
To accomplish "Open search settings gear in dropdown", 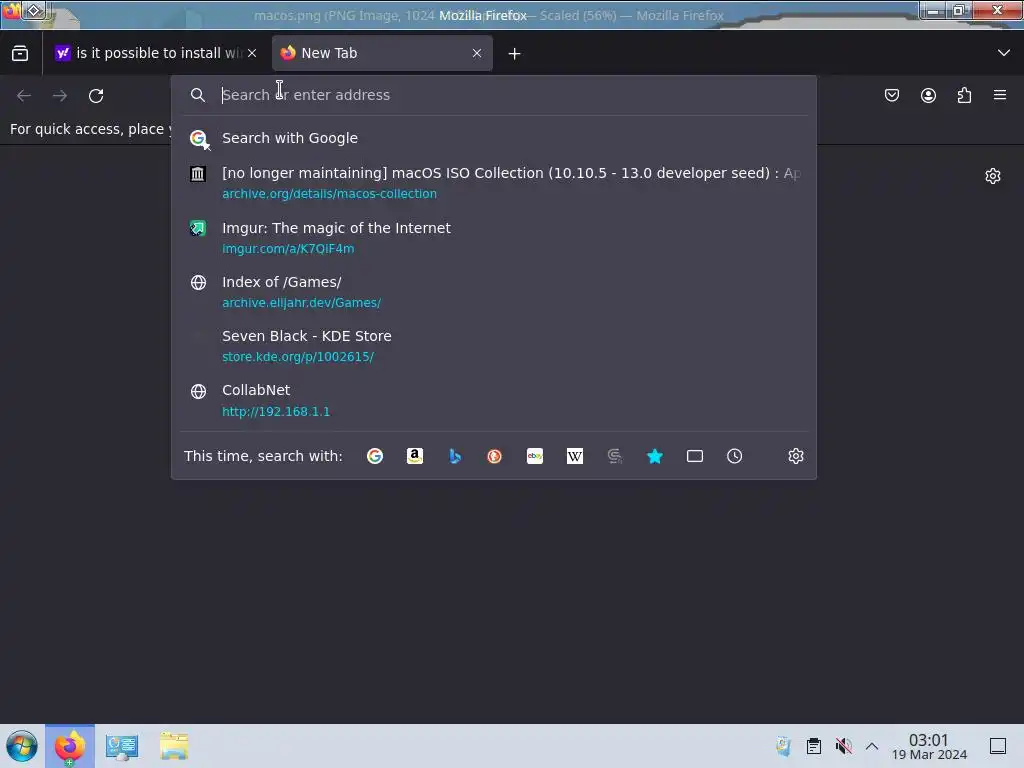I will point(795,456).
